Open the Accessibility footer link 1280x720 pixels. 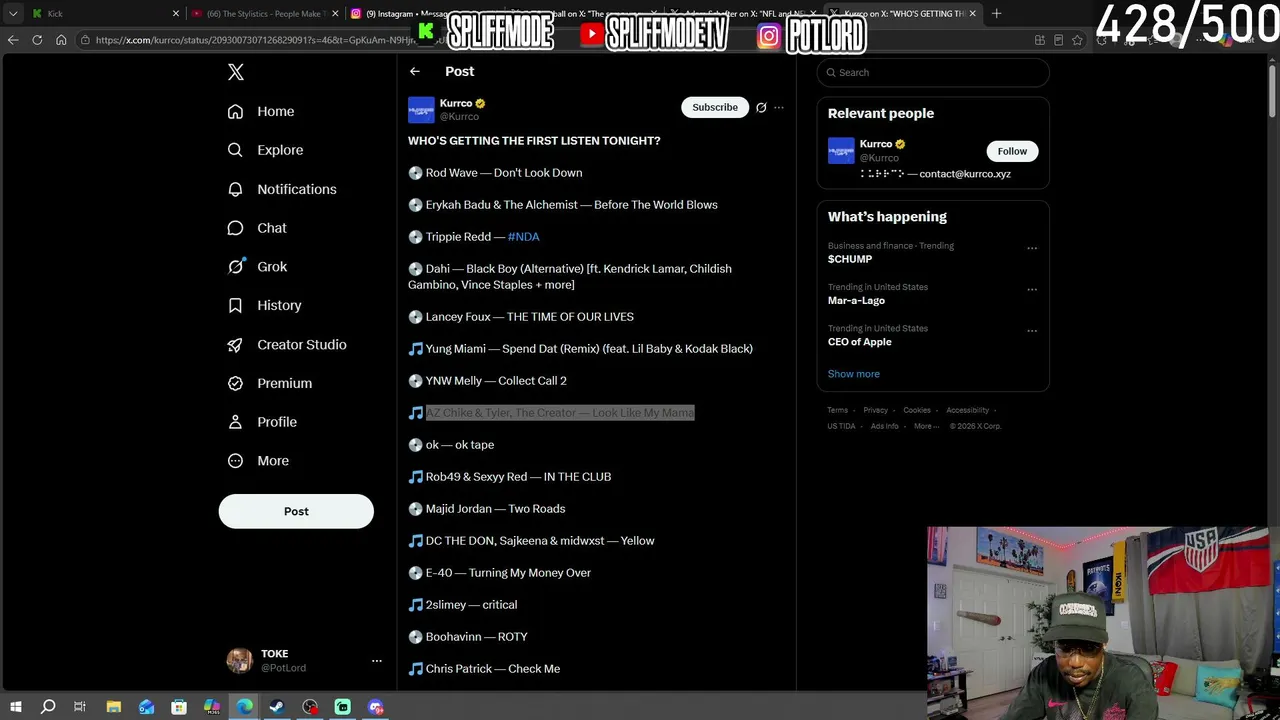point(968,410)
